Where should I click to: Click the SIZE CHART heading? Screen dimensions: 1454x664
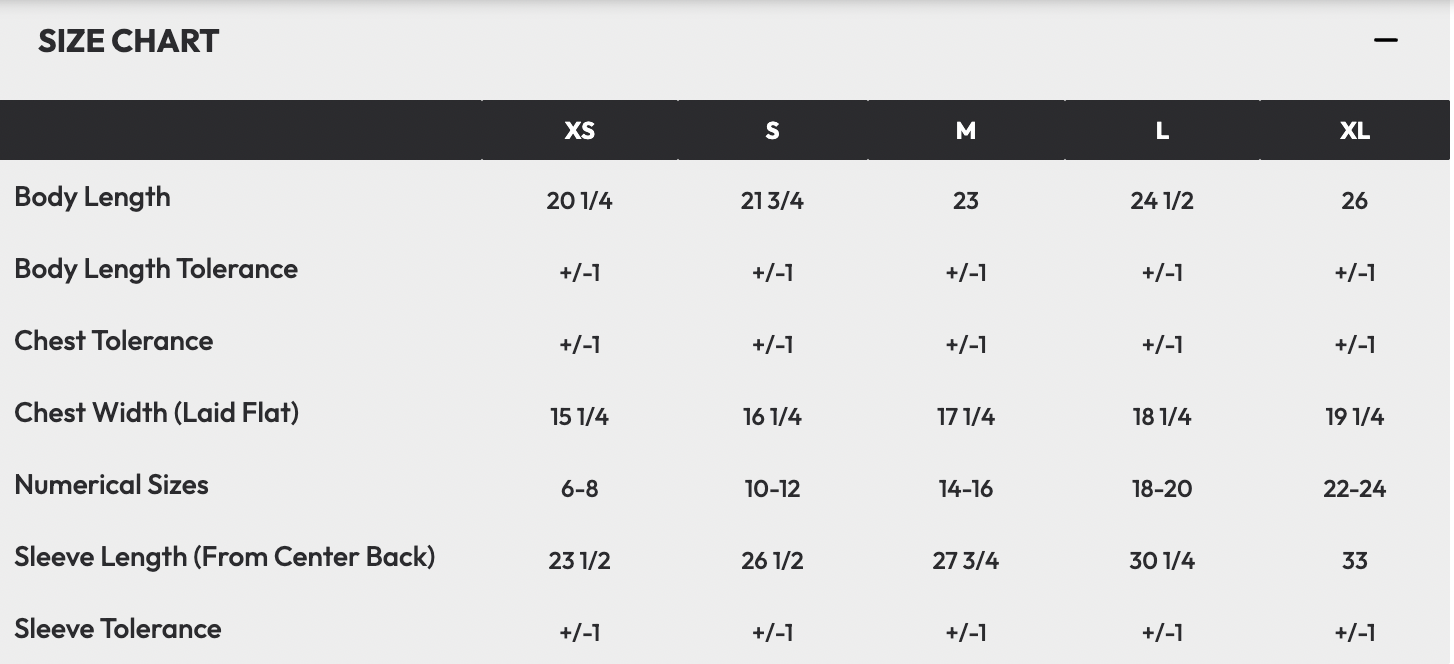(128, 41)
